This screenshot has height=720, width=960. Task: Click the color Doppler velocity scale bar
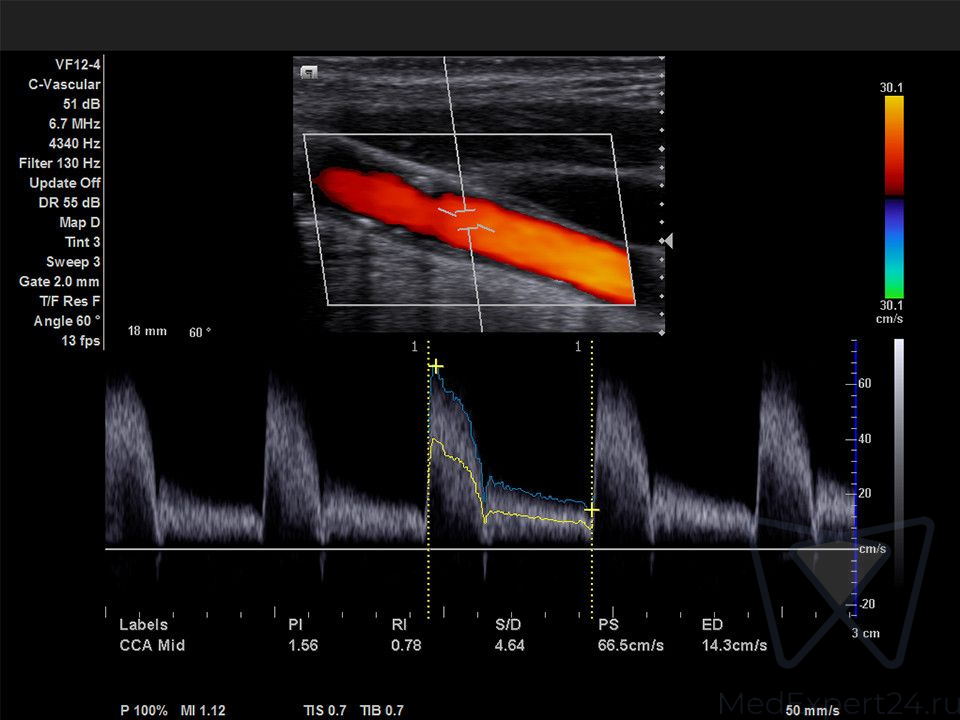point(892,195)
